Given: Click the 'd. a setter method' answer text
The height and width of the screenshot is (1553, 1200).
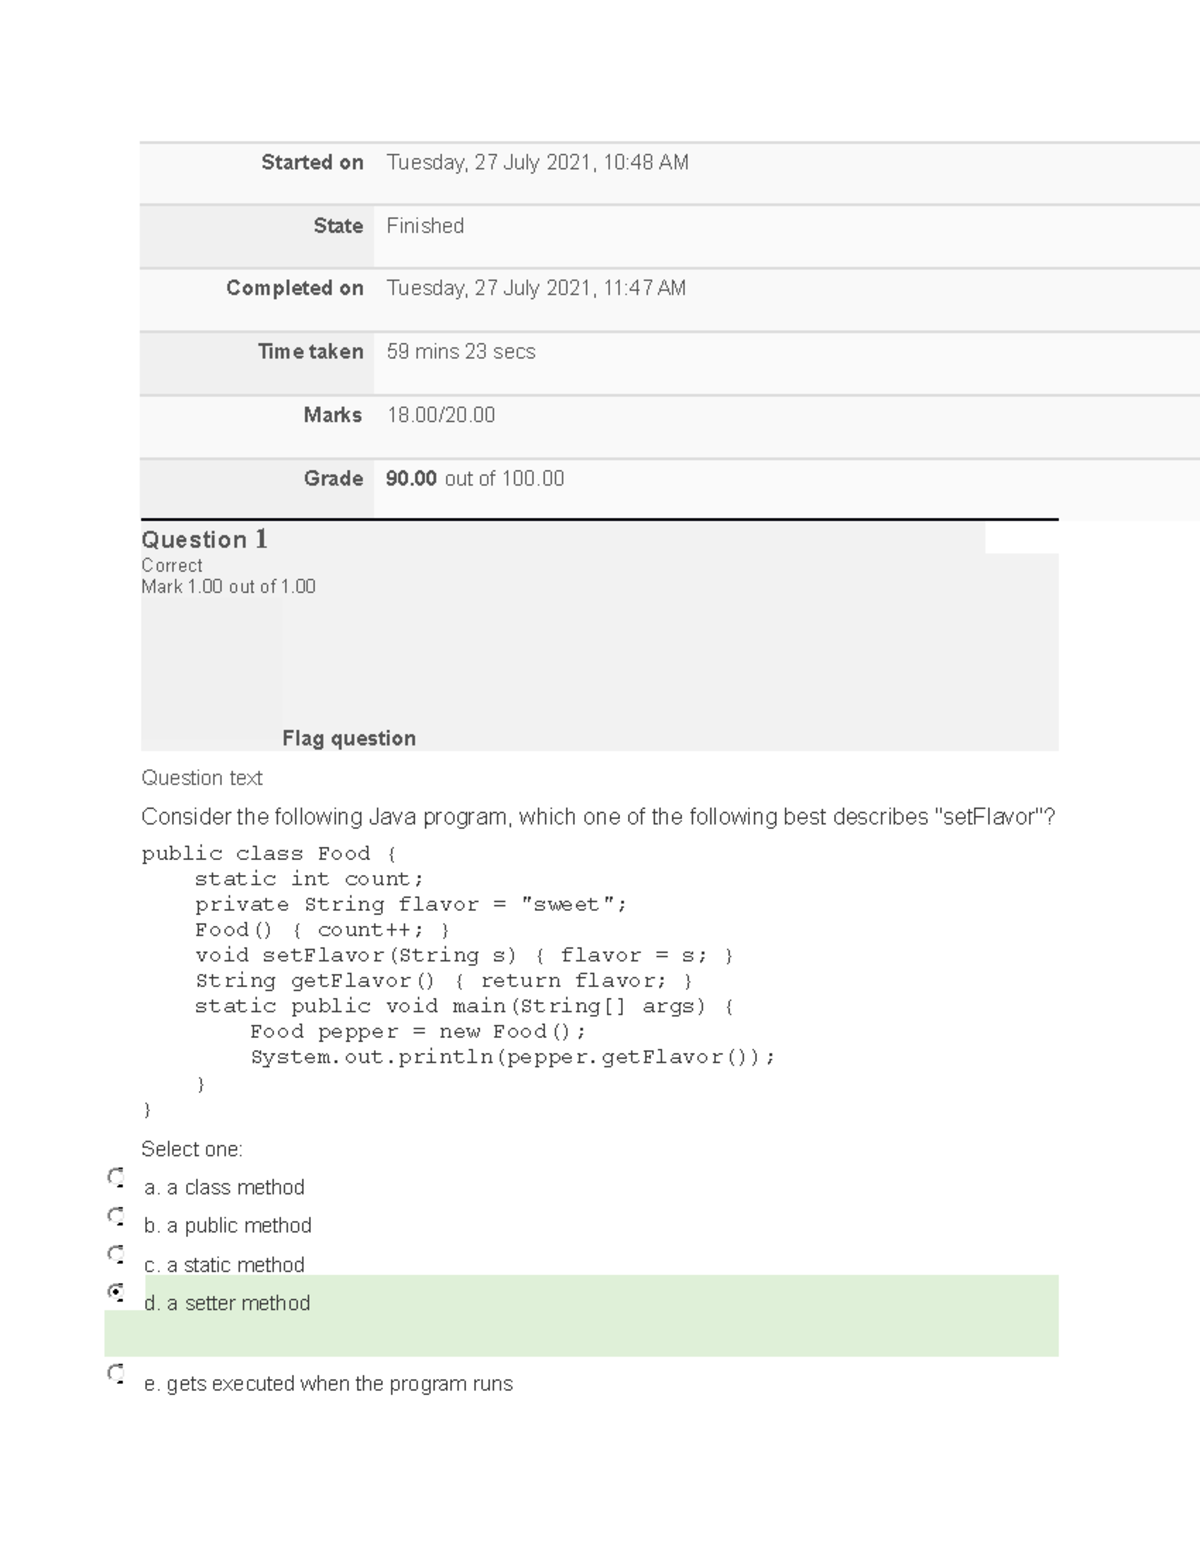Looking at the screenshot, I should [227, 1303].
